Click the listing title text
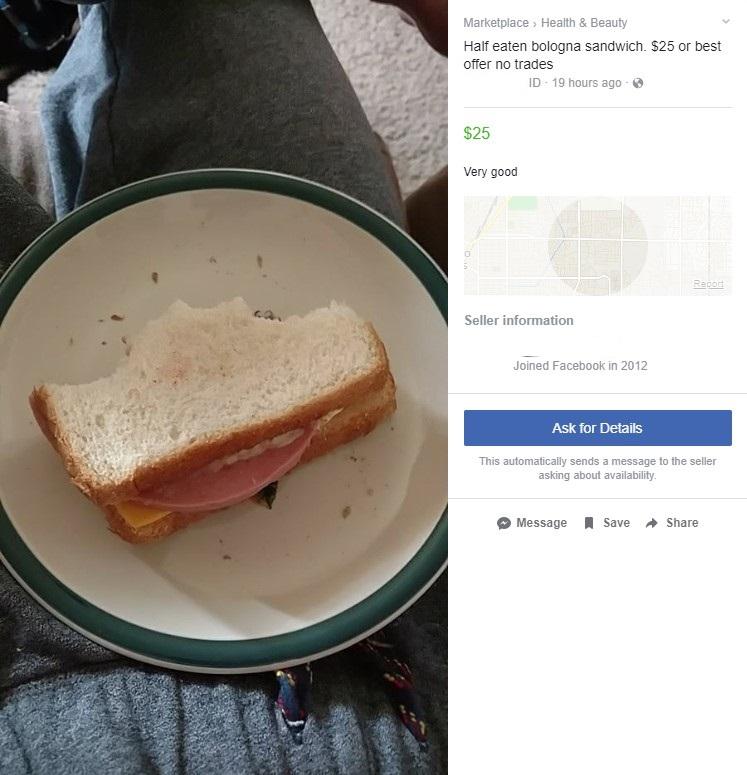This screenshot has width=747, height=775. [x=592, y=55]
